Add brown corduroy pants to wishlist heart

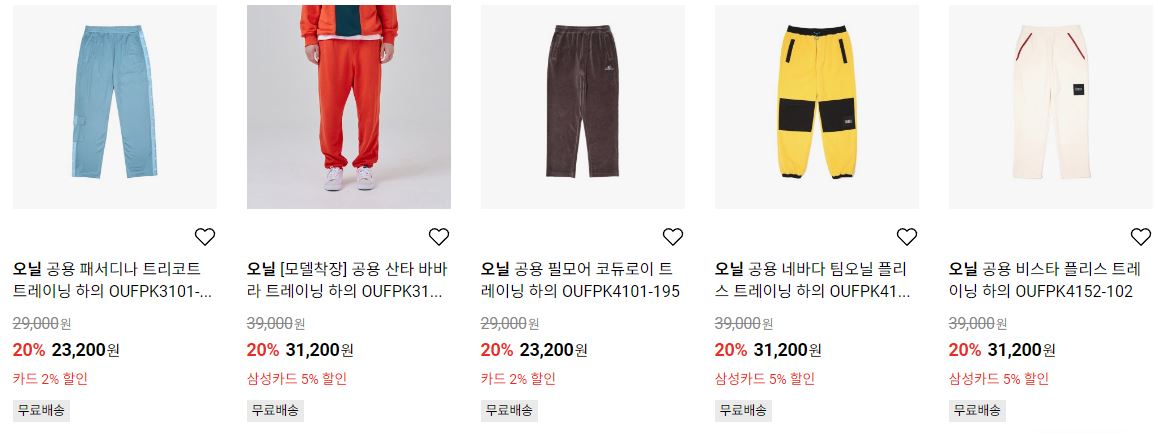coord(673,236)
